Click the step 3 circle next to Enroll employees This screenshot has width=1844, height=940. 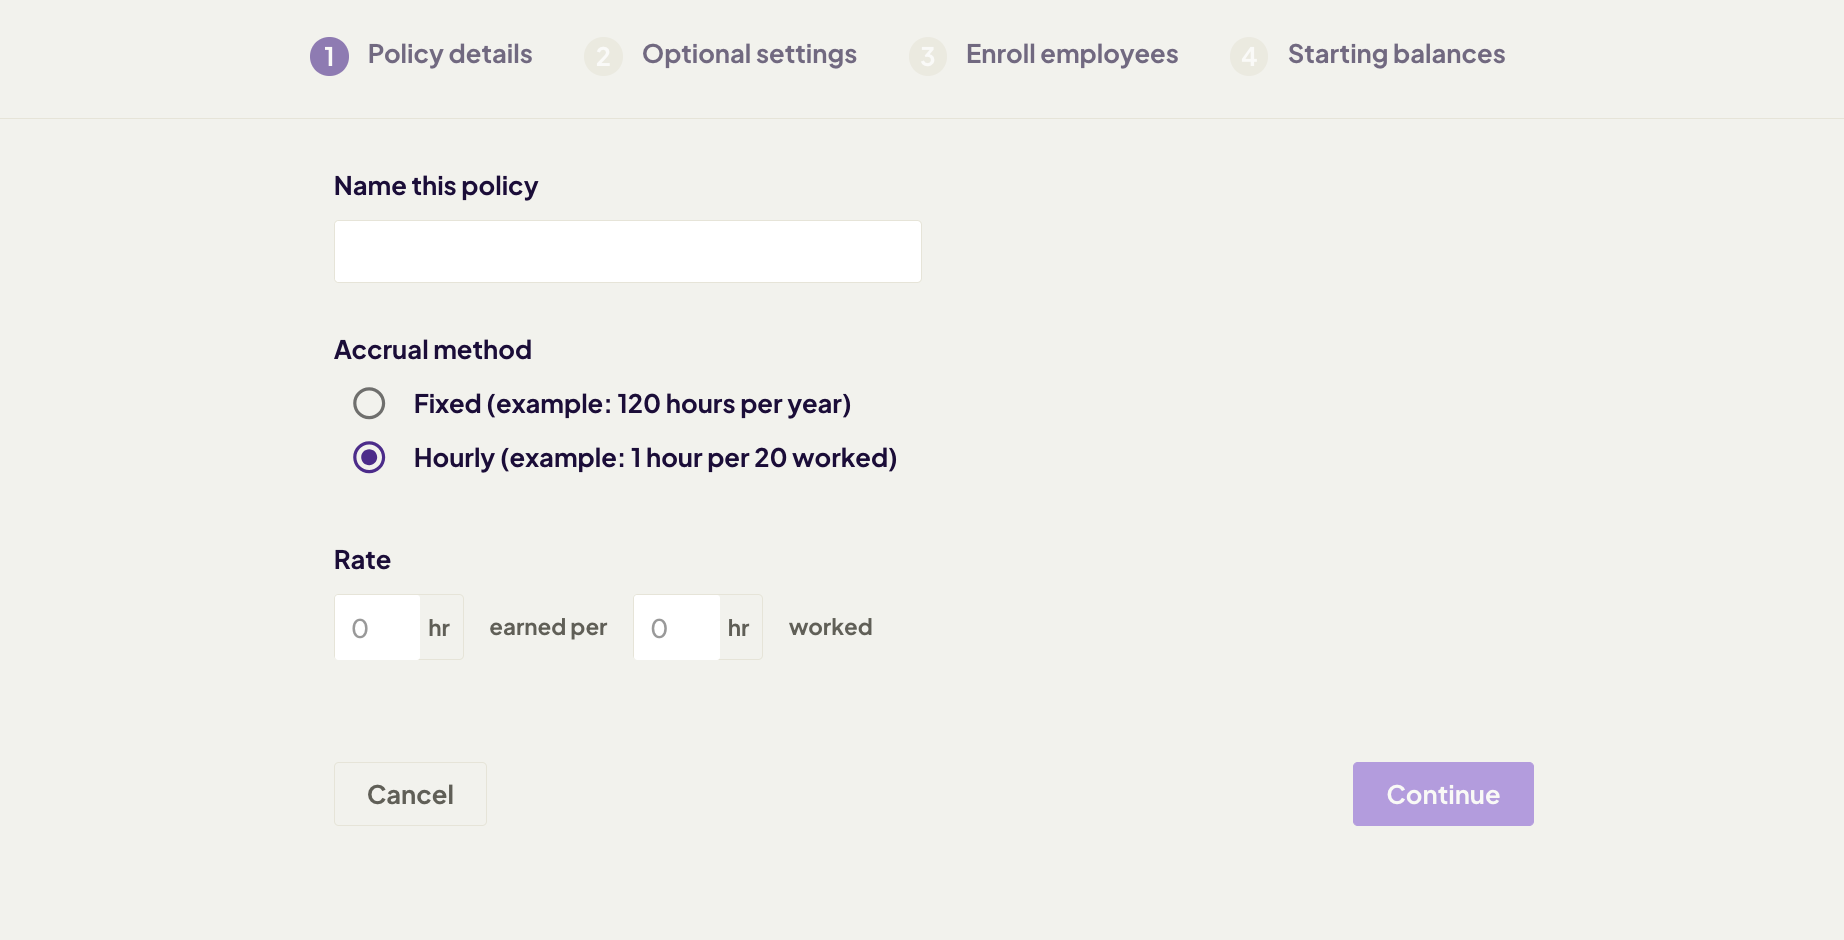pos(927,57)
